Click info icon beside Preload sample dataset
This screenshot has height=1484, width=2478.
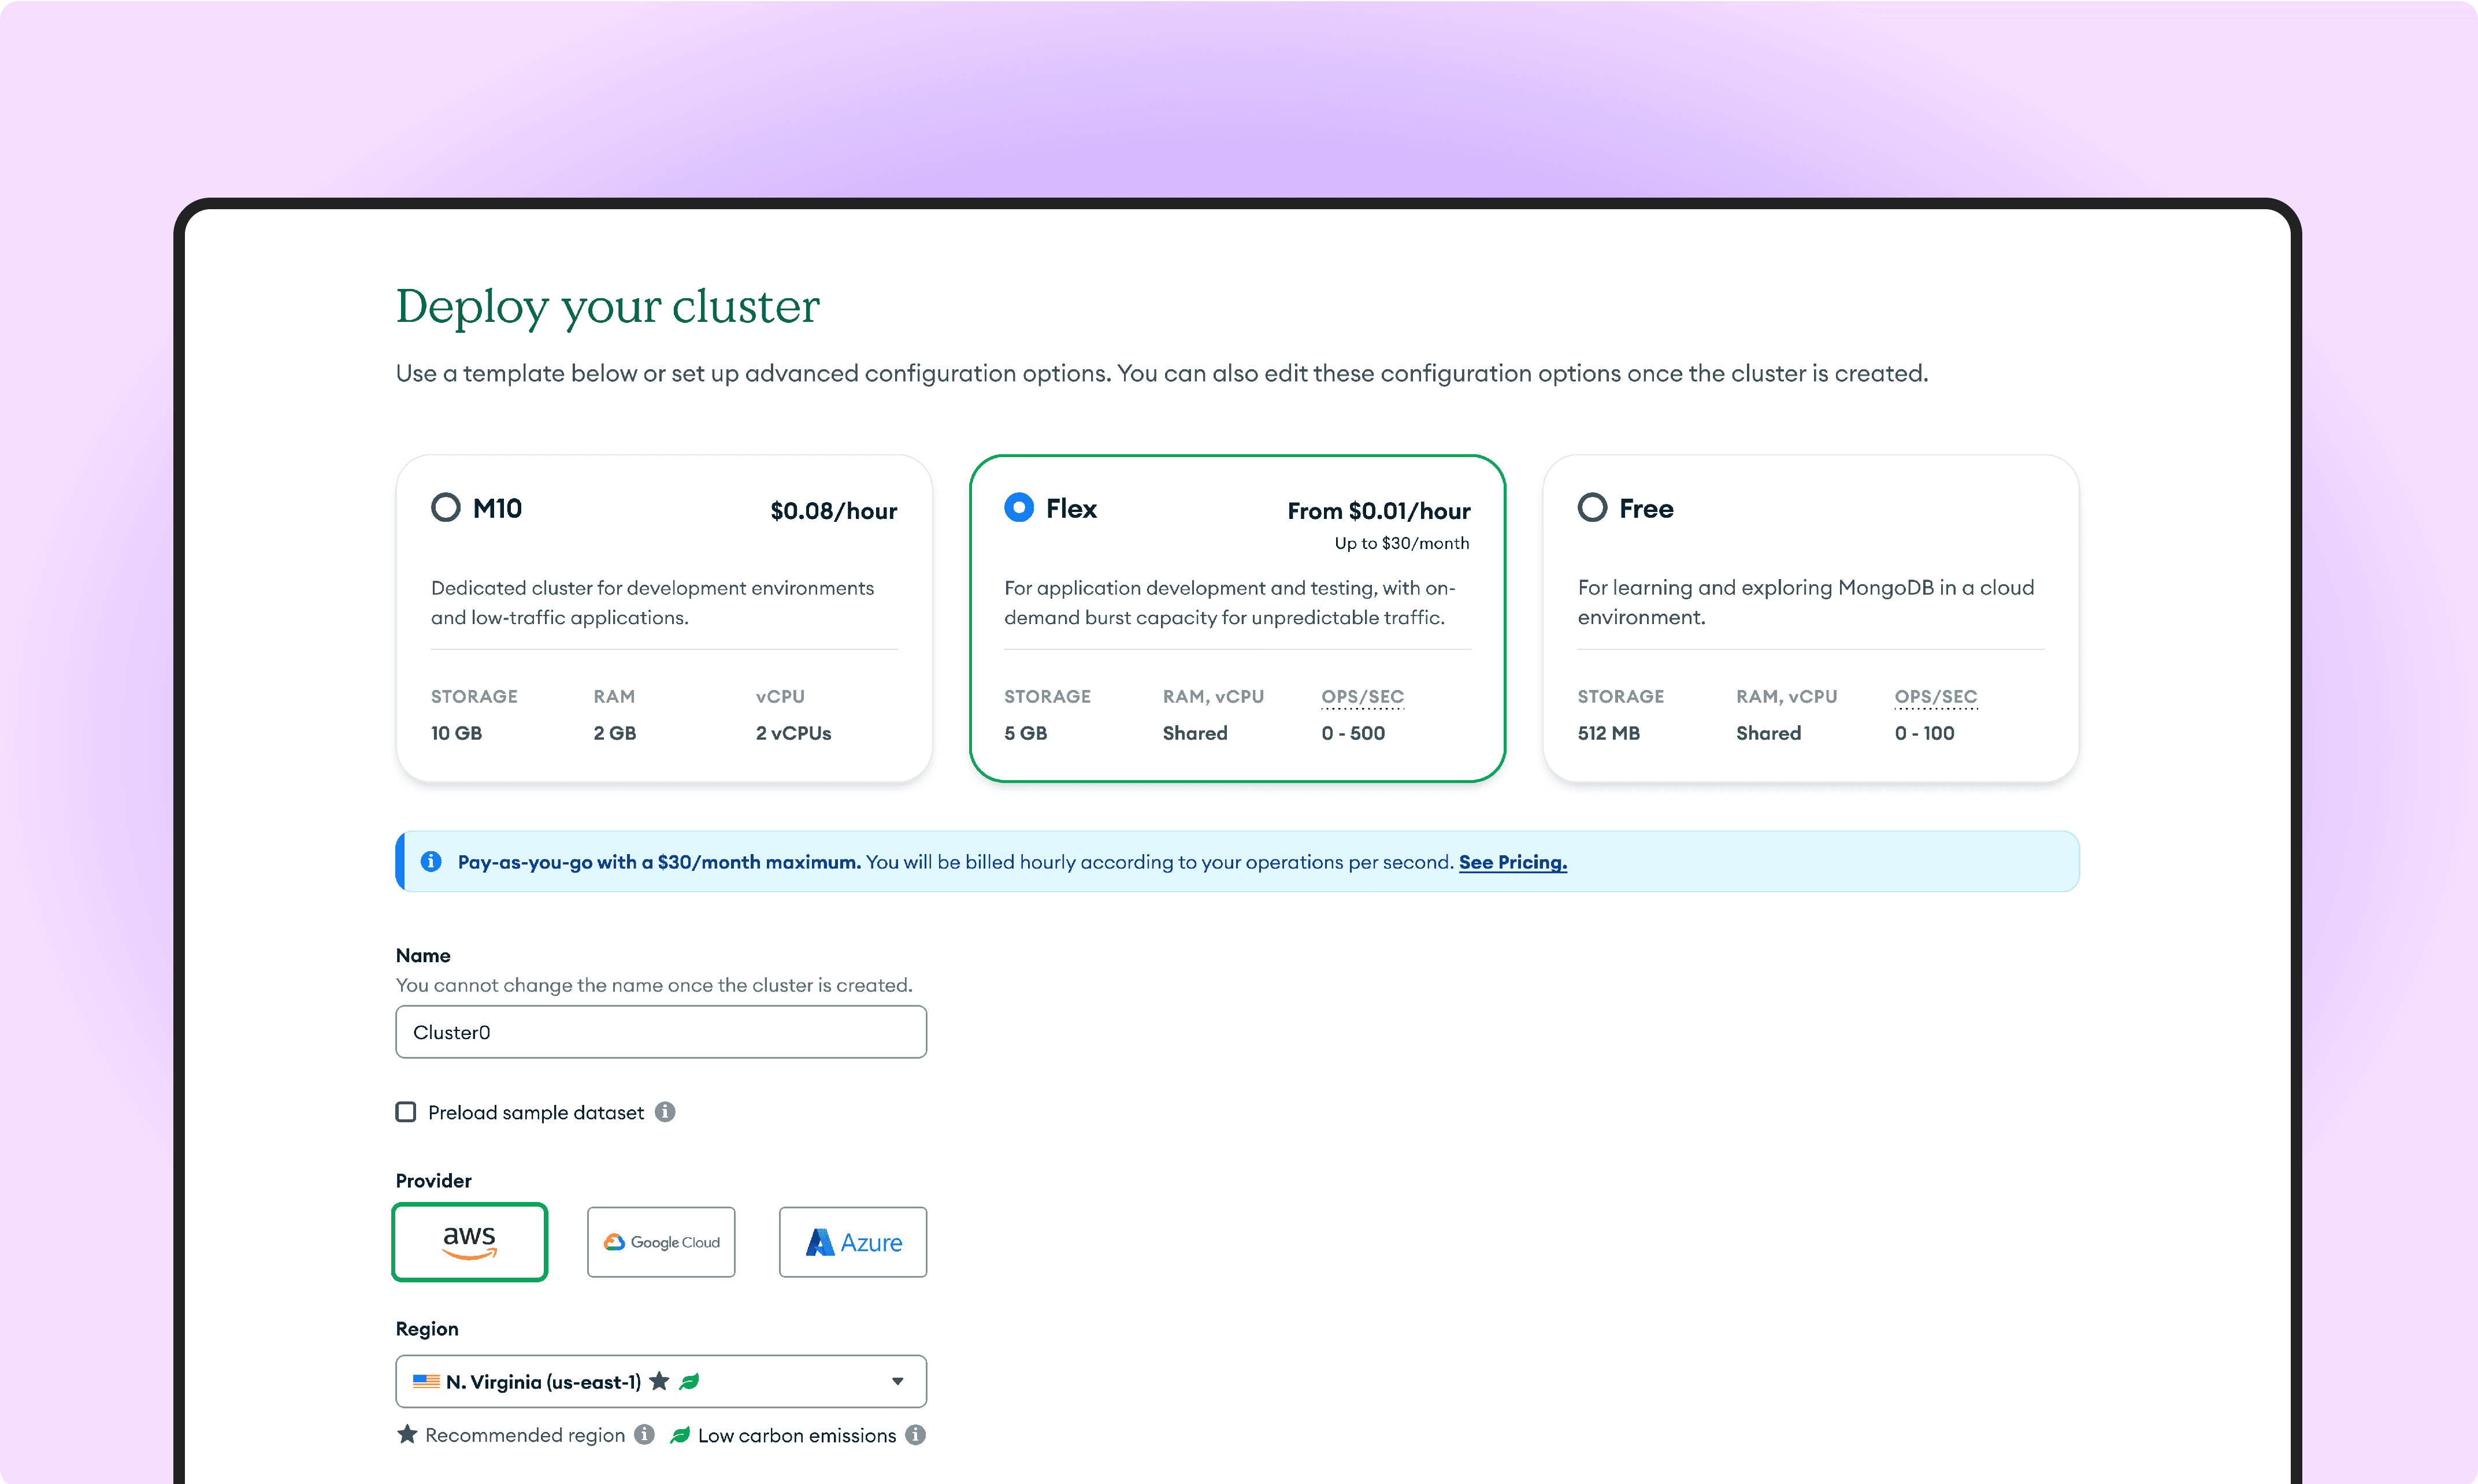[x=665, y=1112]
